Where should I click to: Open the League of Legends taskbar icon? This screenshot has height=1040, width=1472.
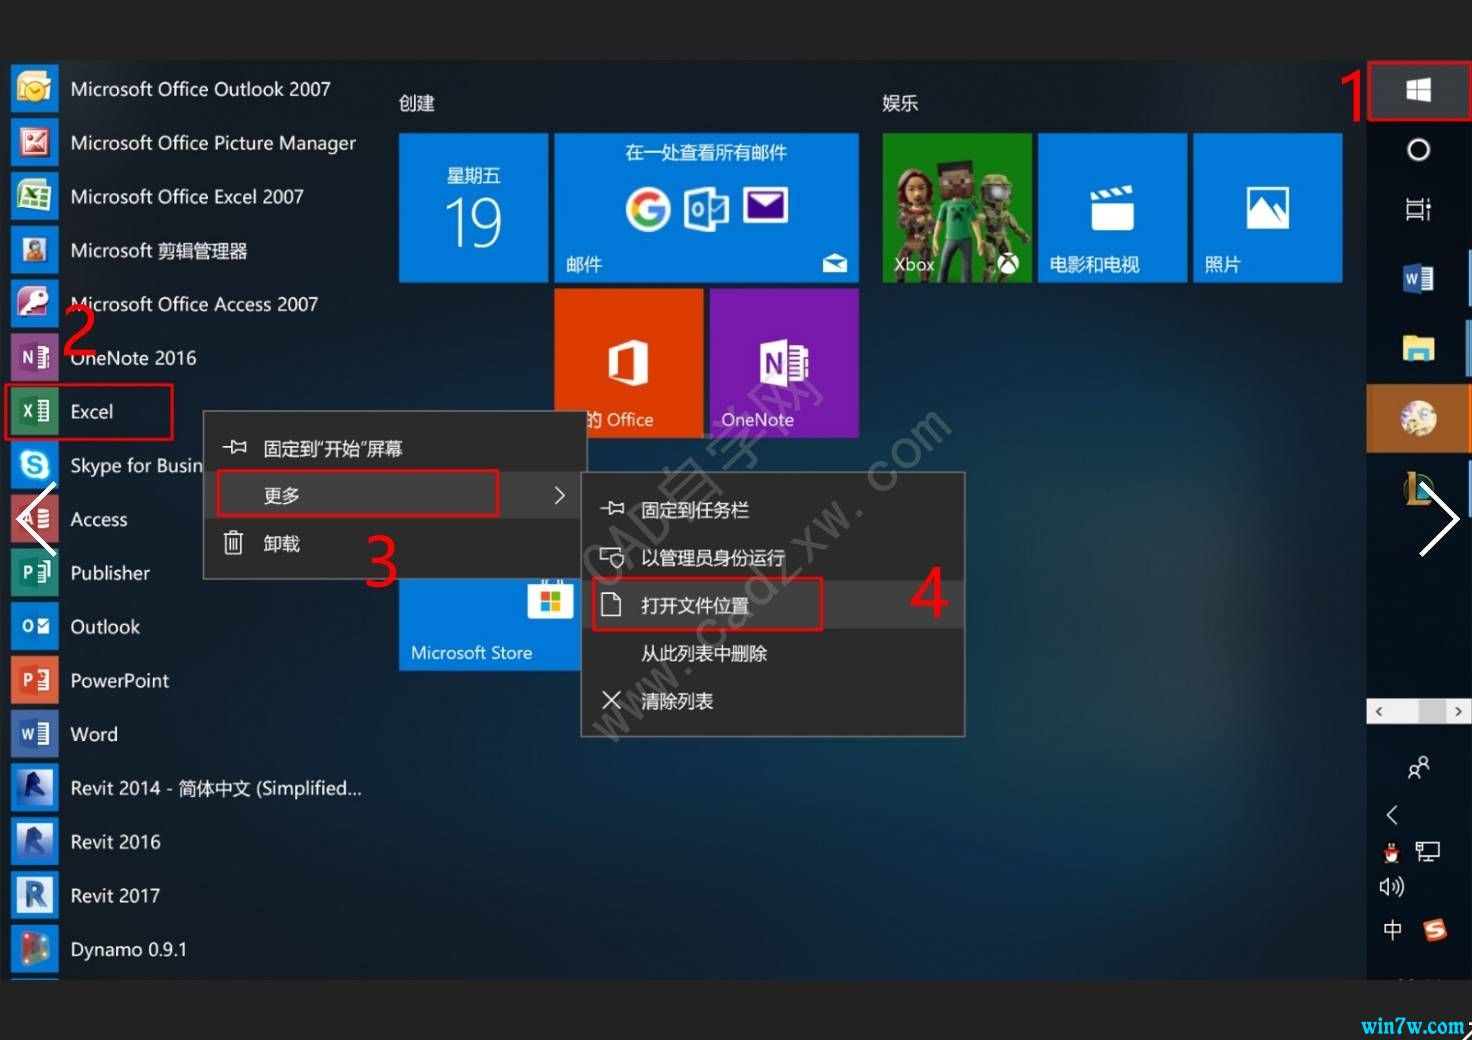pos(1418,488)
